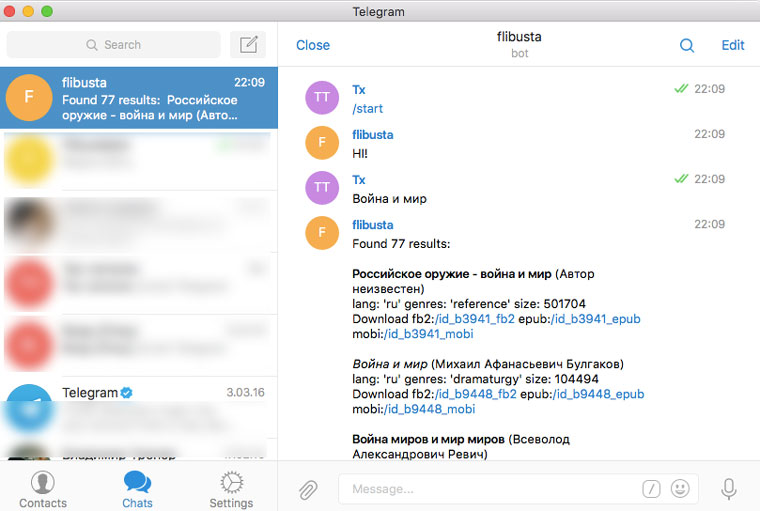Click the Edit button in the chat header

pyautogui.click(x=732, y=45)
